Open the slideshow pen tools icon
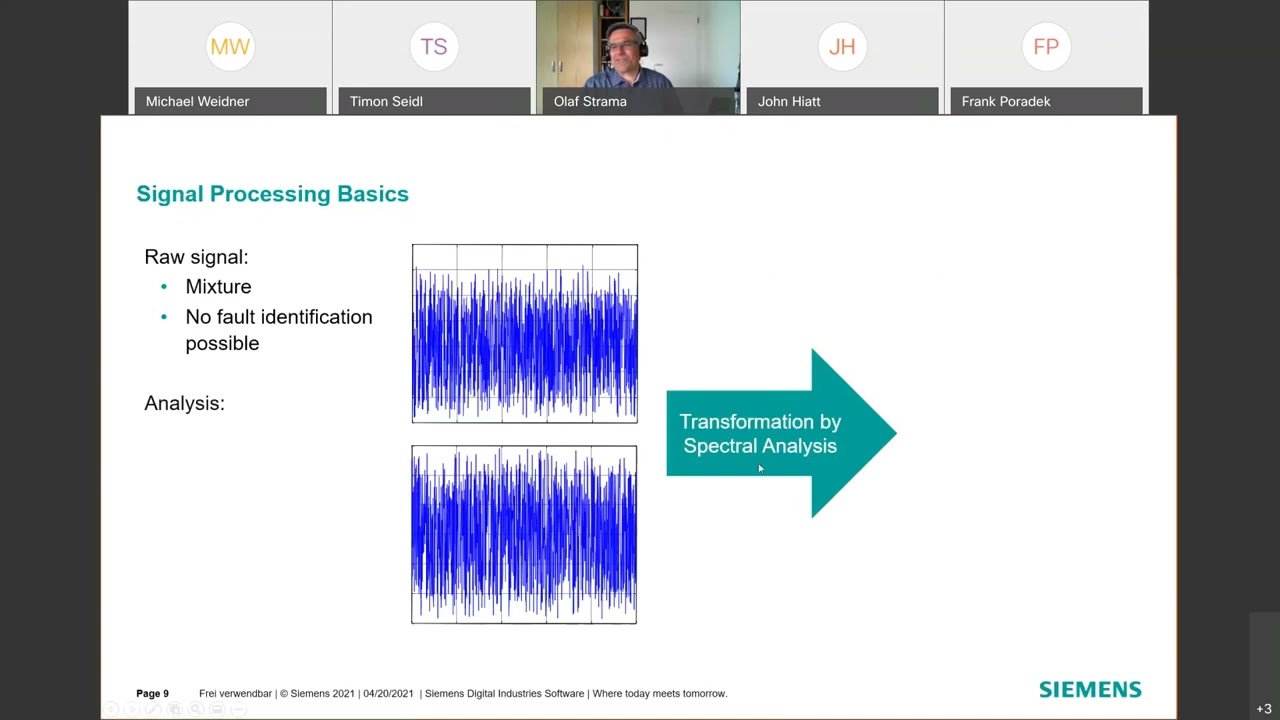The image size is (1280, 720). (x=153, y=709)
